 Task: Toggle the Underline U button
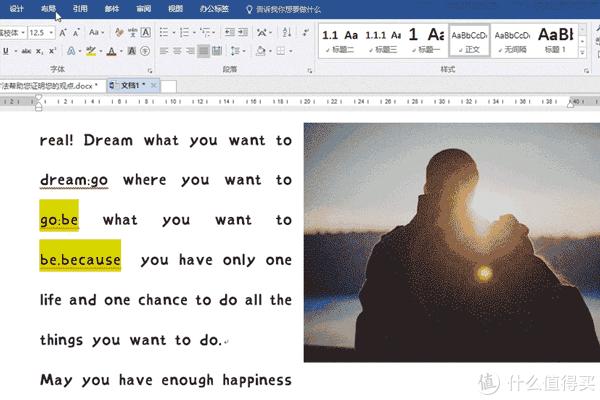click(6, 51)
